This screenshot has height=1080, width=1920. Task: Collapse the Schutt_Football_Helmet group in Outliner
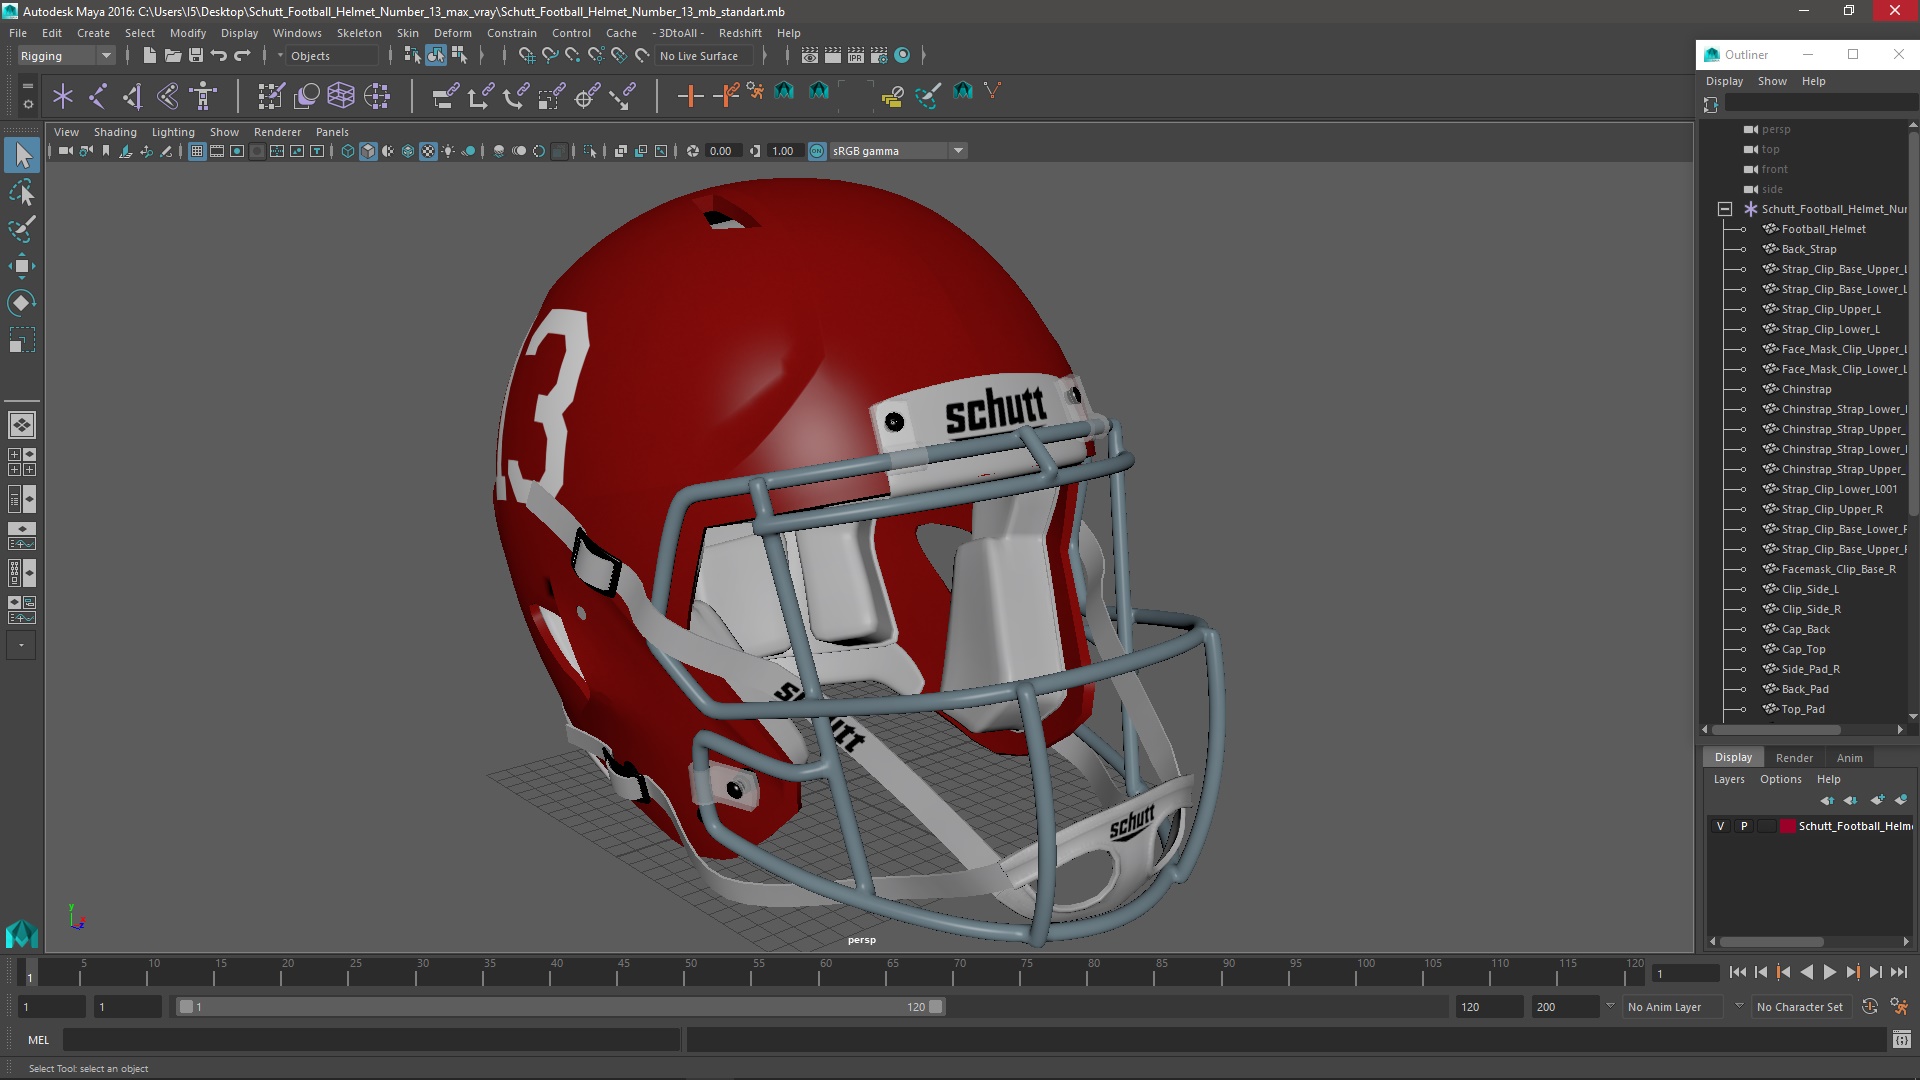[1725, 209]
